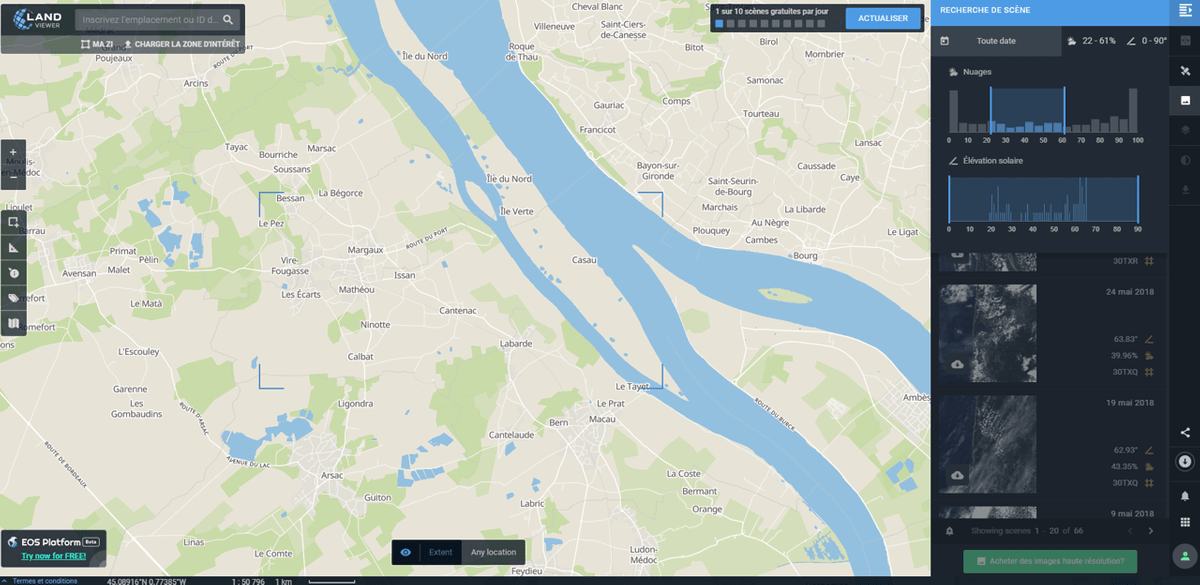Select the Any location search option
Screen dimensions: 1200x585
(494, 552)
